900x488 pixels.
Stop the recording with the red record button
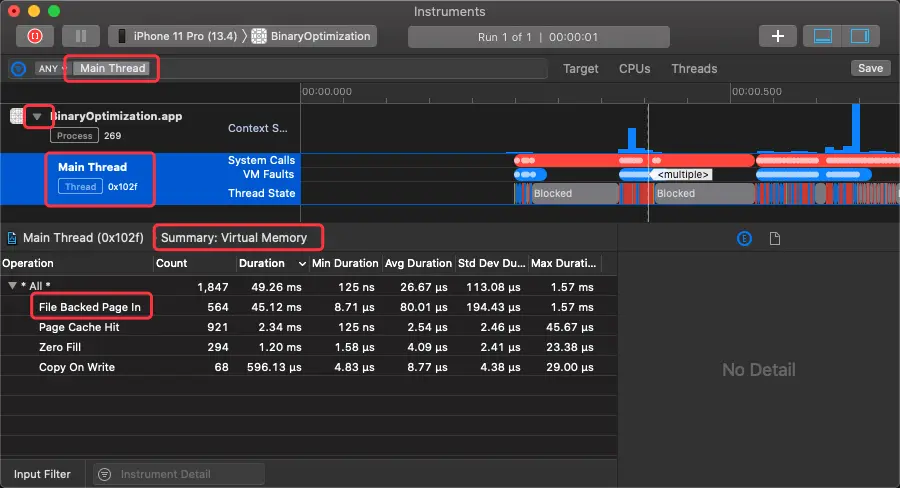[x=34, y=36]
